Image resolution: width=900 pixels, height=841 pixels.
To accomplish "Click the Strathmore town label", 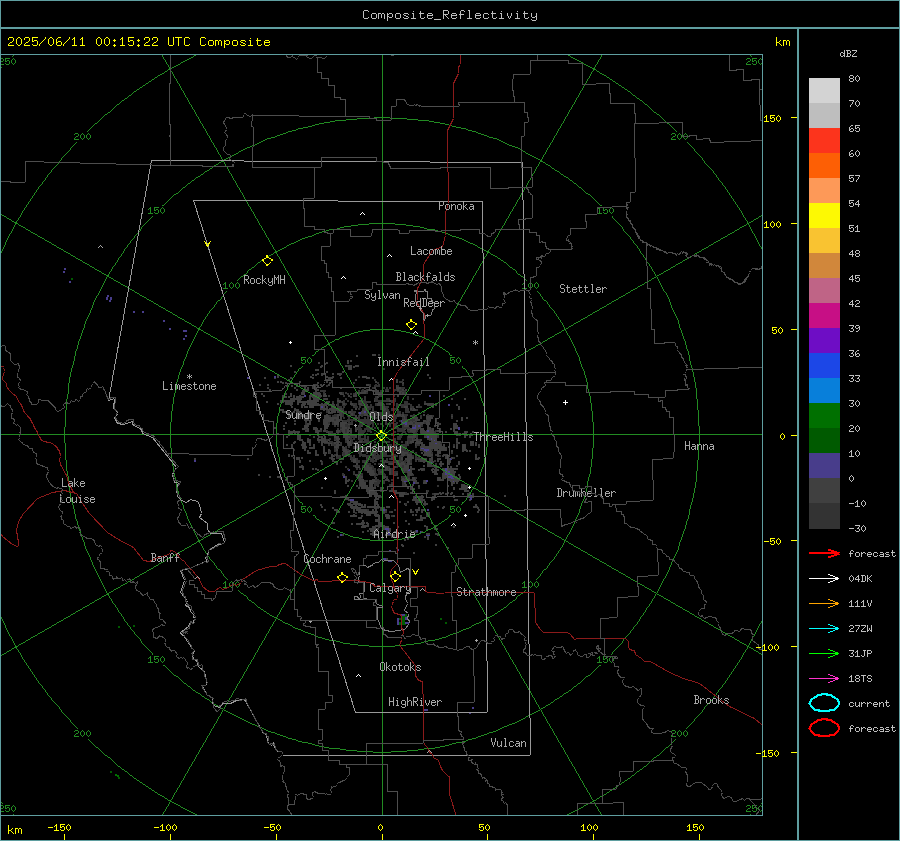I will [x=486, y=592].
